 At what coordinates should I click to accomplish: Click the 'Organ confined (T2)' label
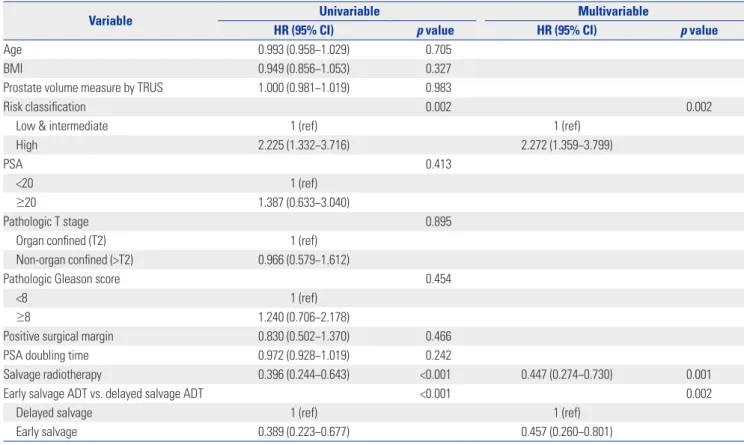(61, 241)
